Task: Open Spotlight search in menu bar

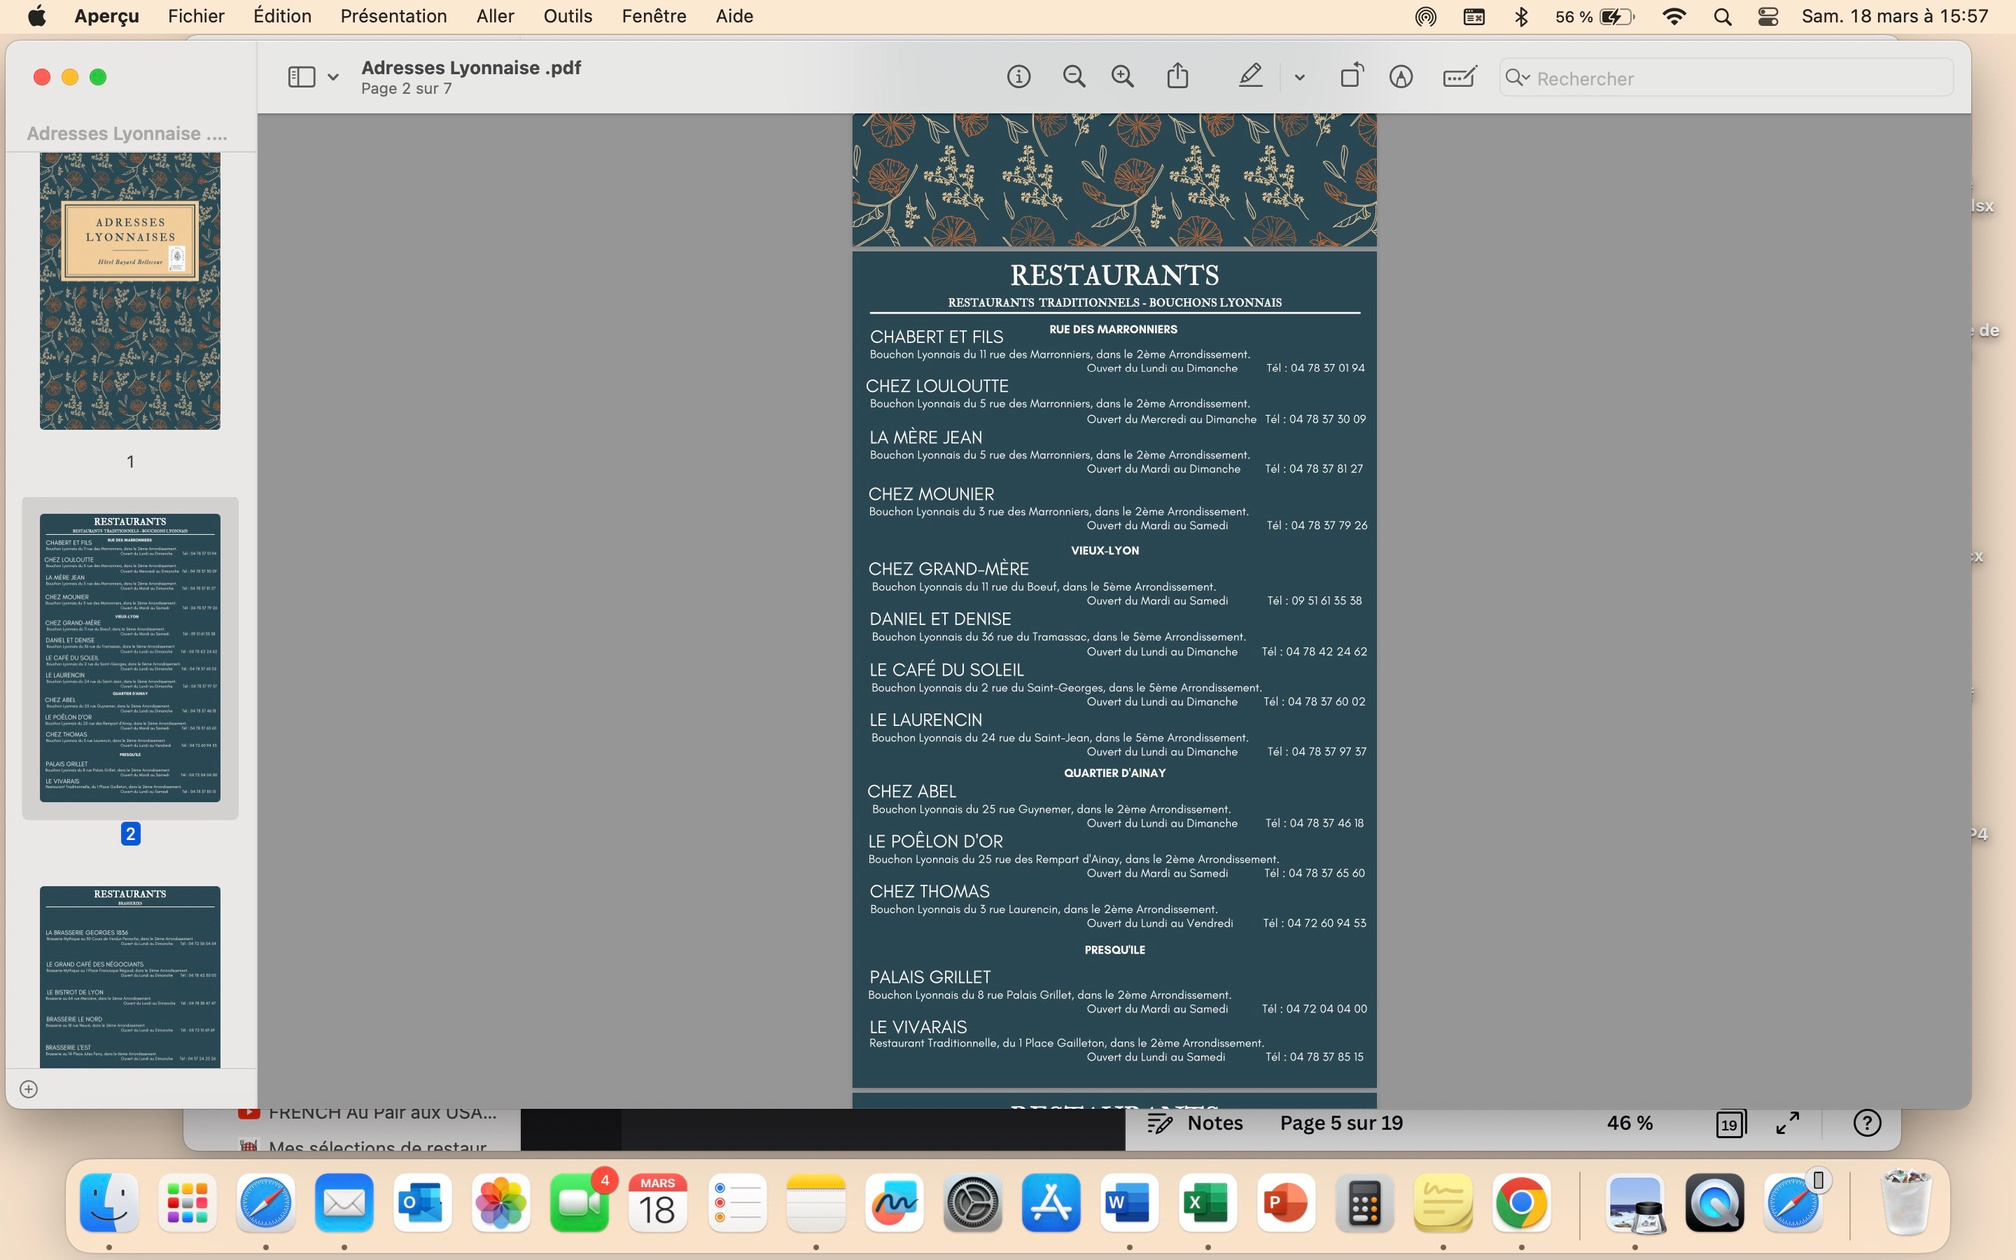Action: pos(1722,16)
